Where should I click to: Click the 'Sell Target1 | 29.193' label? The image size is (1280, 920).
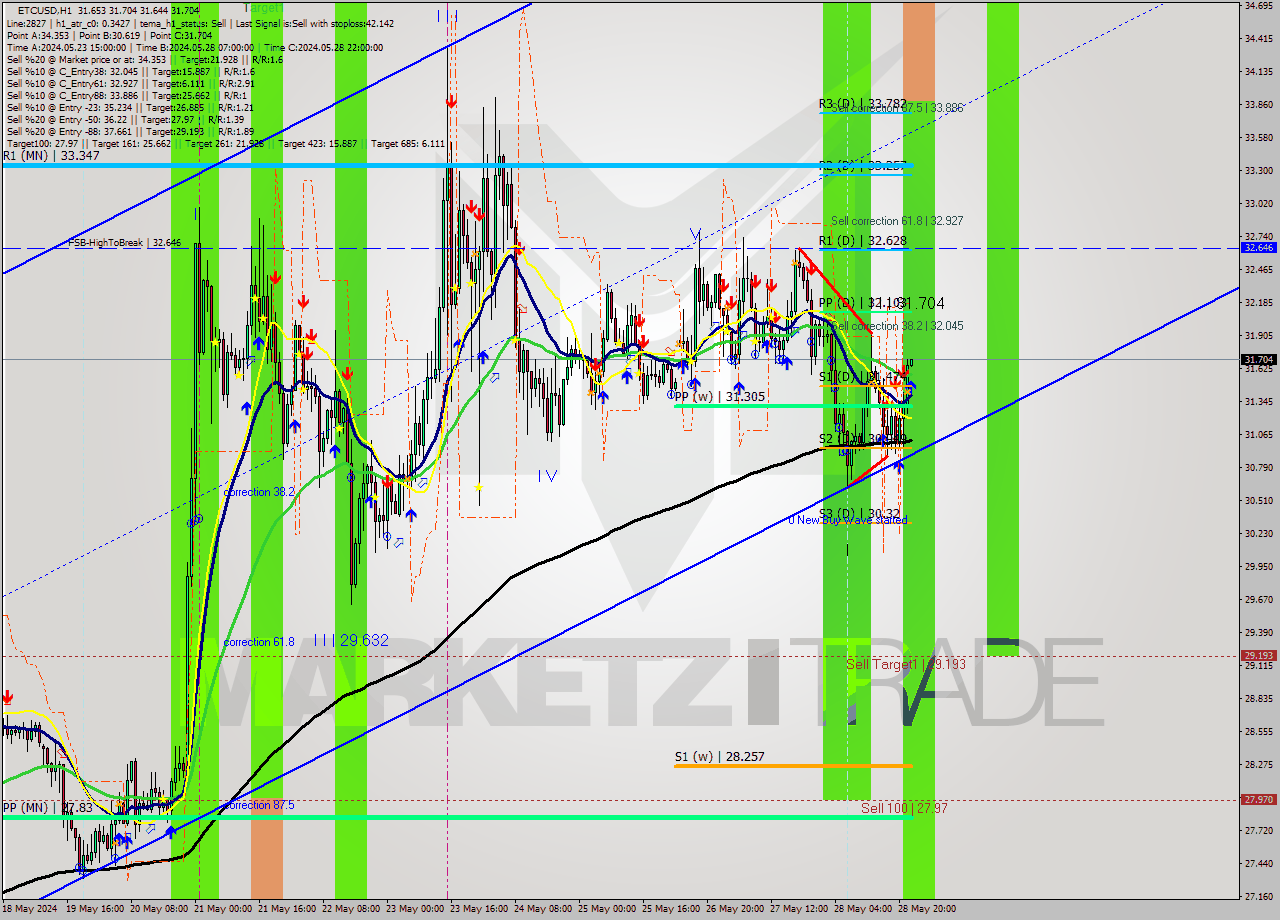click(906, 664)
